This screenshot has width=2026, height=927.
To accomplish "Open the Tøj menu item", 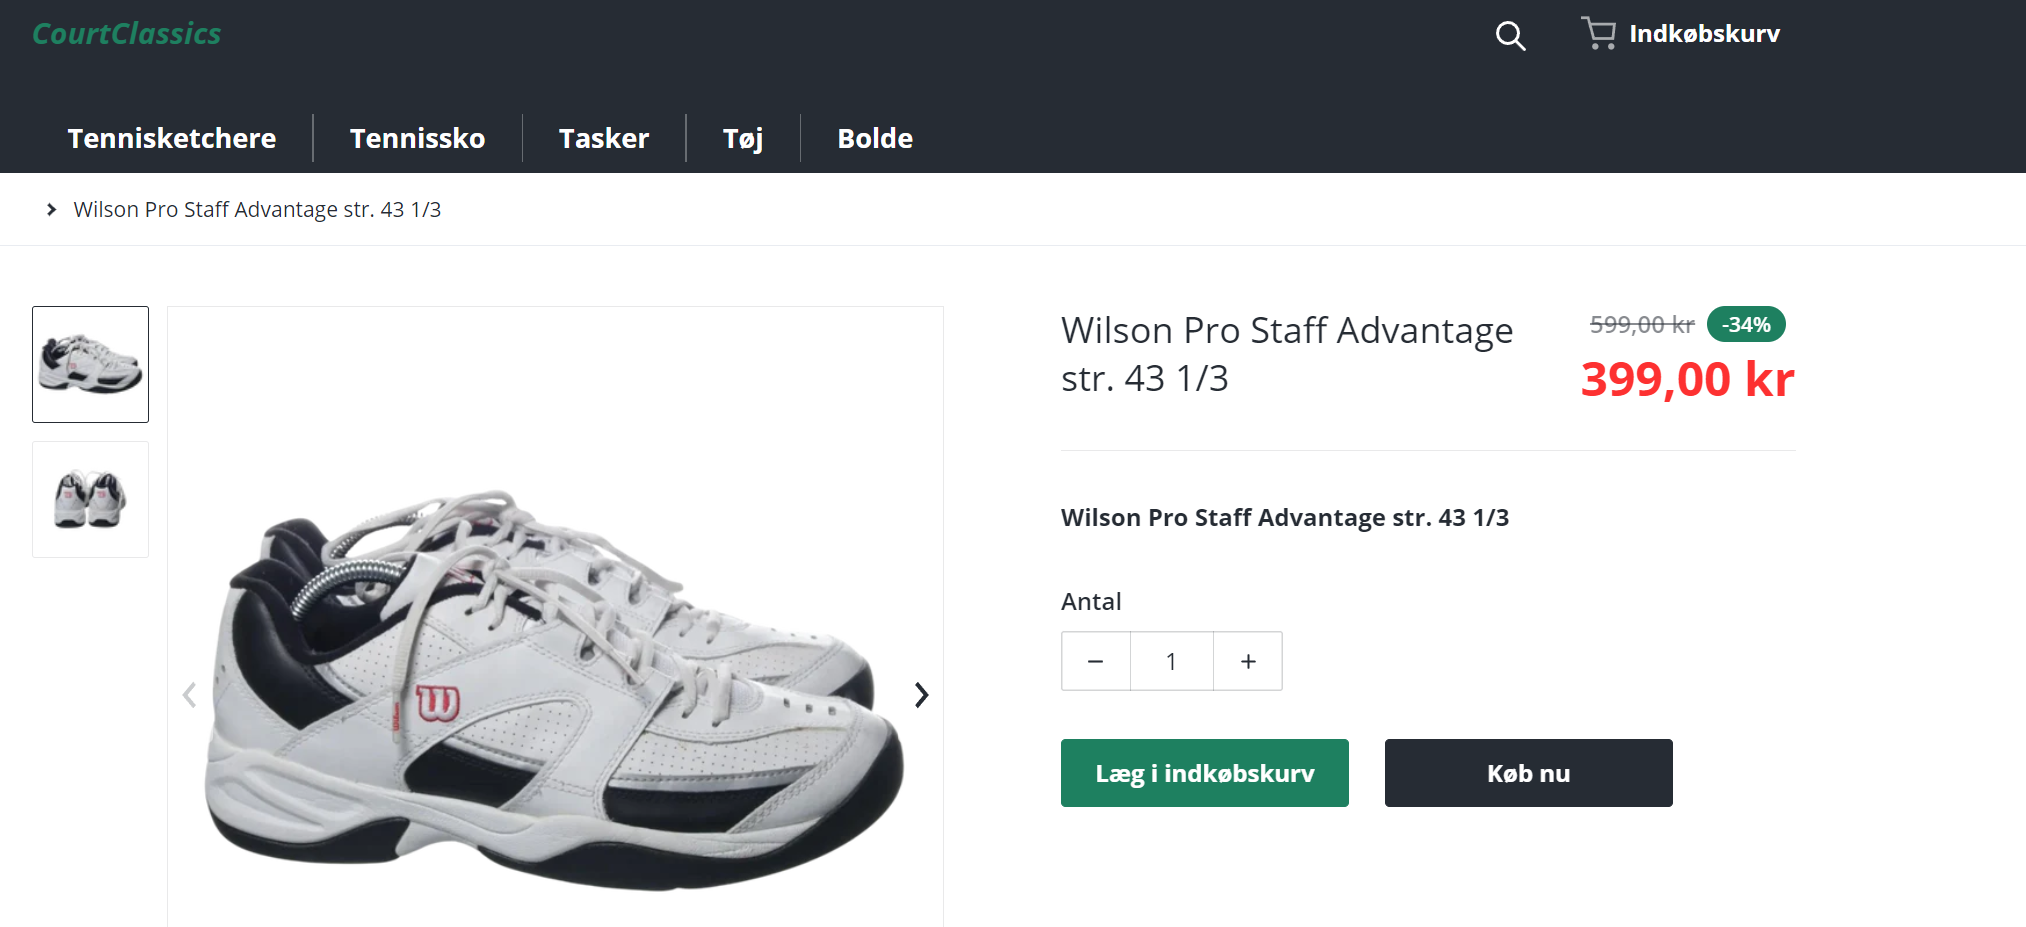I will [x=743, y=138].
